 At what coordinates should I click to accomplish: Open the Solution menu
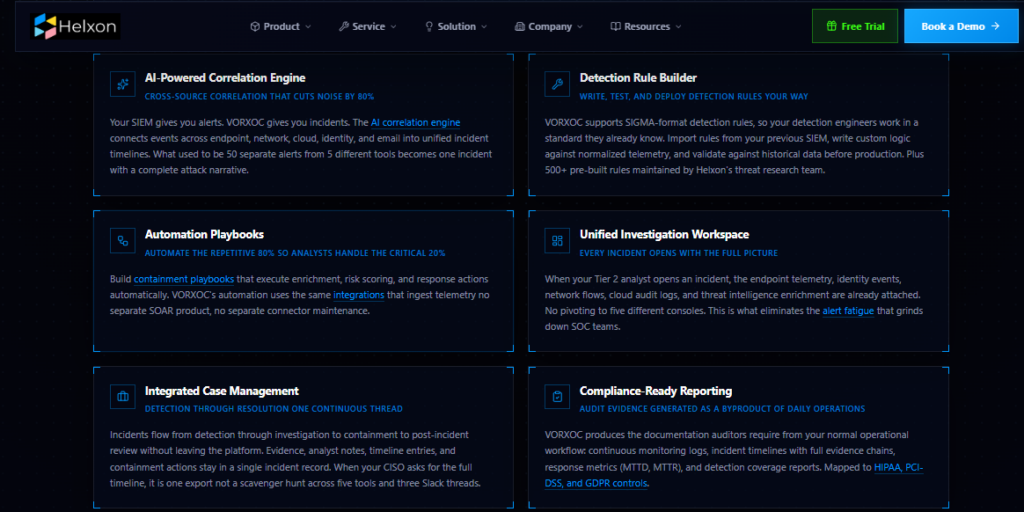[456, 27]
